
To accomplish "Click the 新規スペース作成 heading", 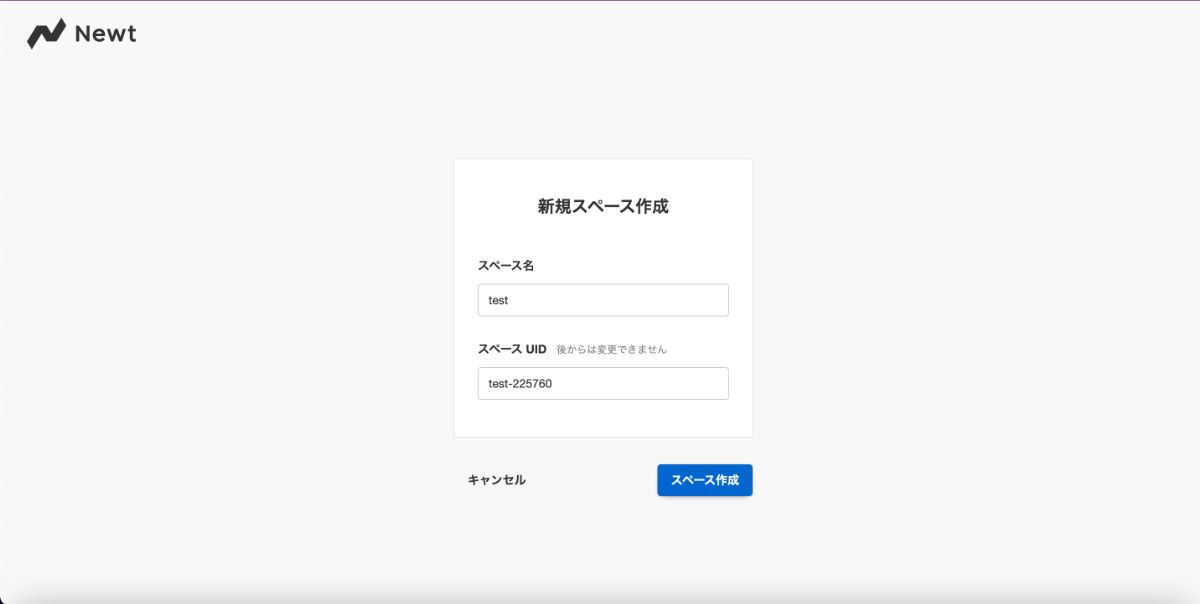I will pos(603,207).
